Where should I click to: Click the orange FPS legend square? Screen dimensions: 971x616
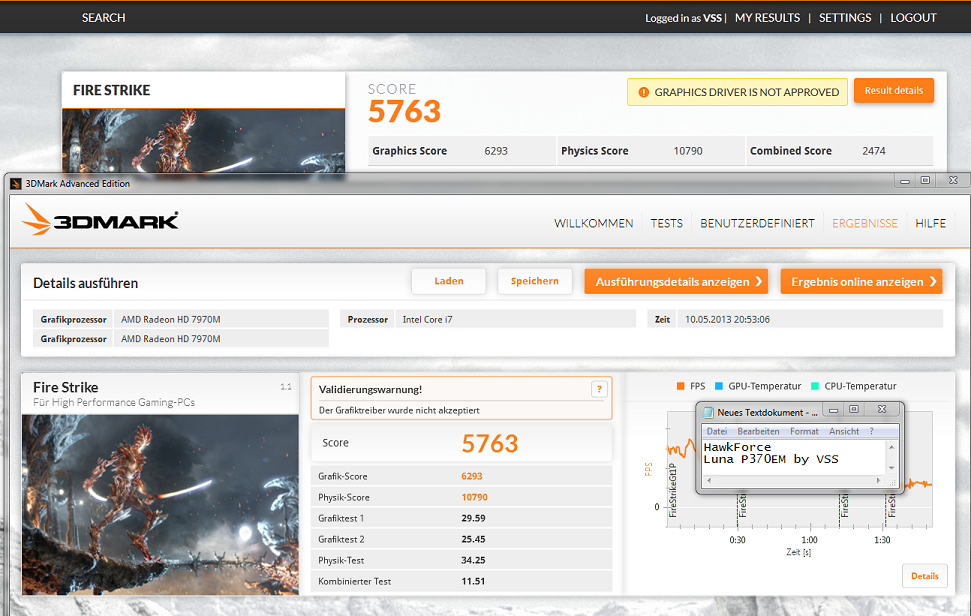pos(681,386)
